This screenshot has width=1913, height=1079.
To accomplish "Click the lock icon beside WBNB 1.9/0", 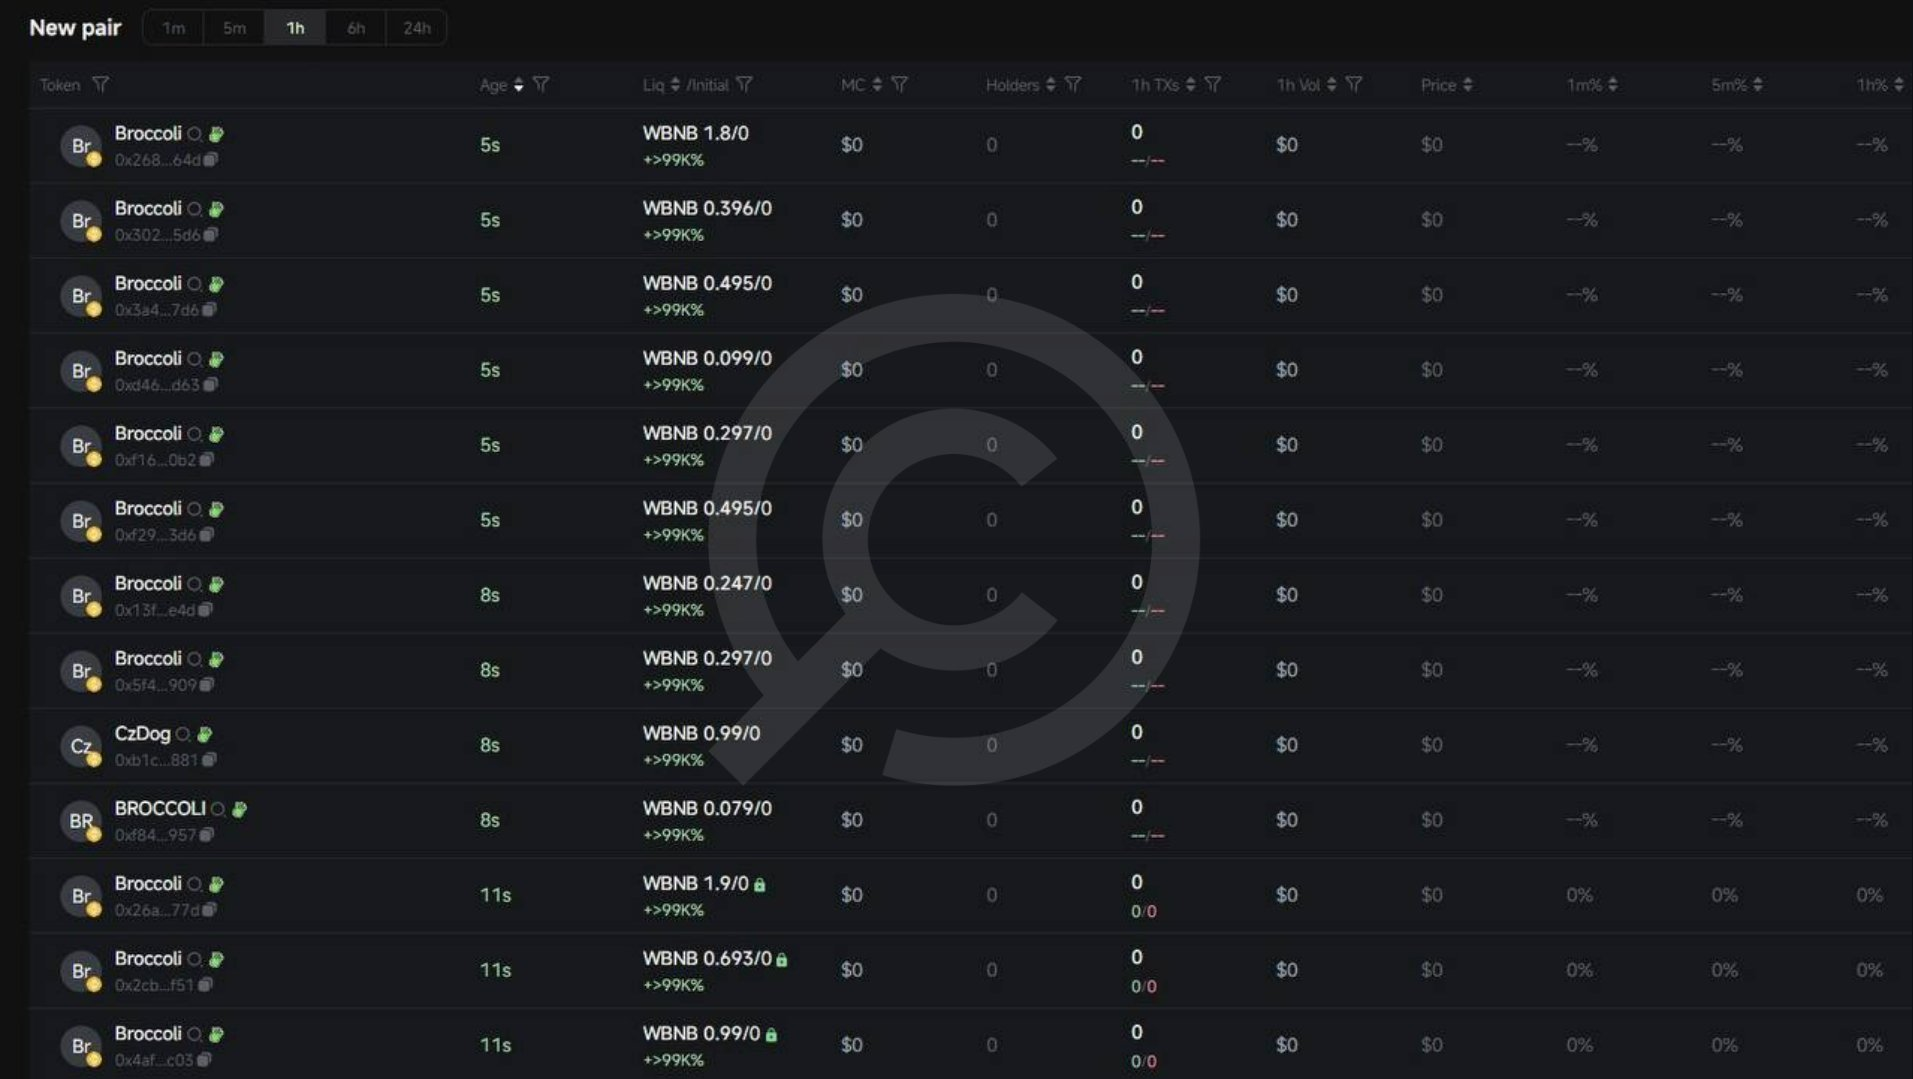I will click(x=760, y=885).
